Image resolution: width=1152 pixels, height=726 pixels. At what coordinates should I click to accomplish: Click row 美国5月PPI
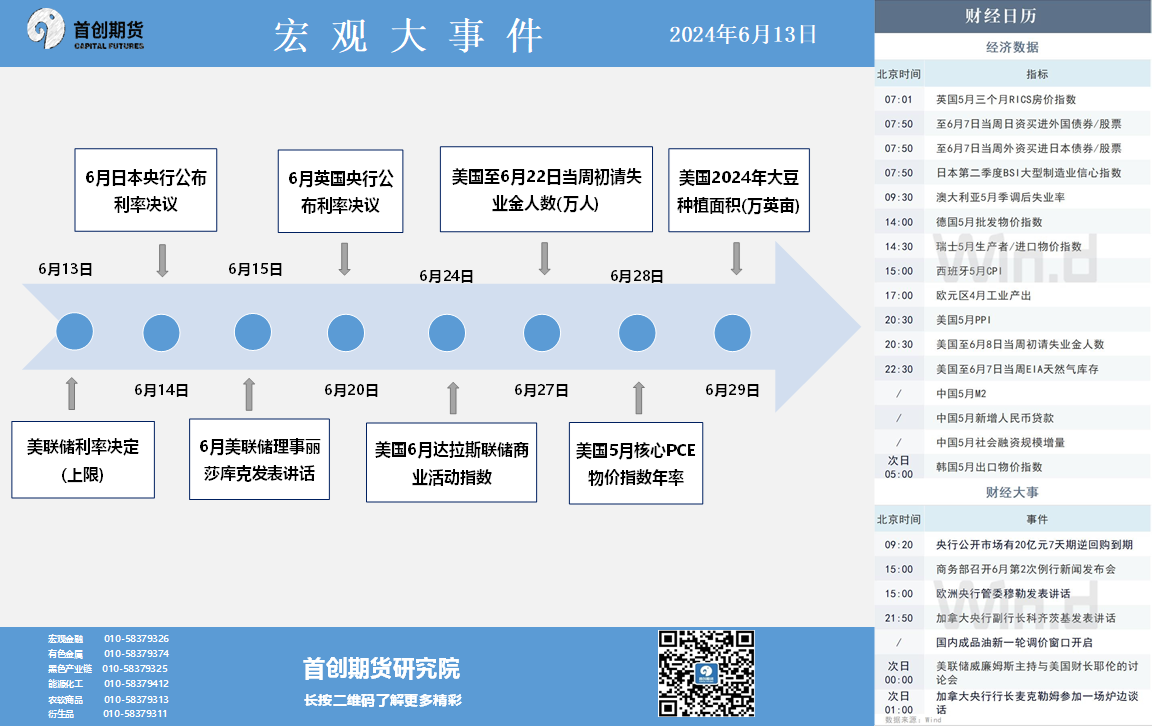(x=1012, y=320)
